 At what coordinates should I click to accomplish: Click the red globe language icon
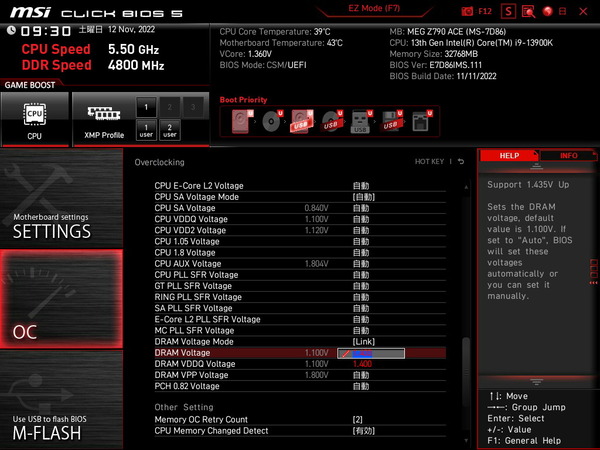[x=547, y=11]
